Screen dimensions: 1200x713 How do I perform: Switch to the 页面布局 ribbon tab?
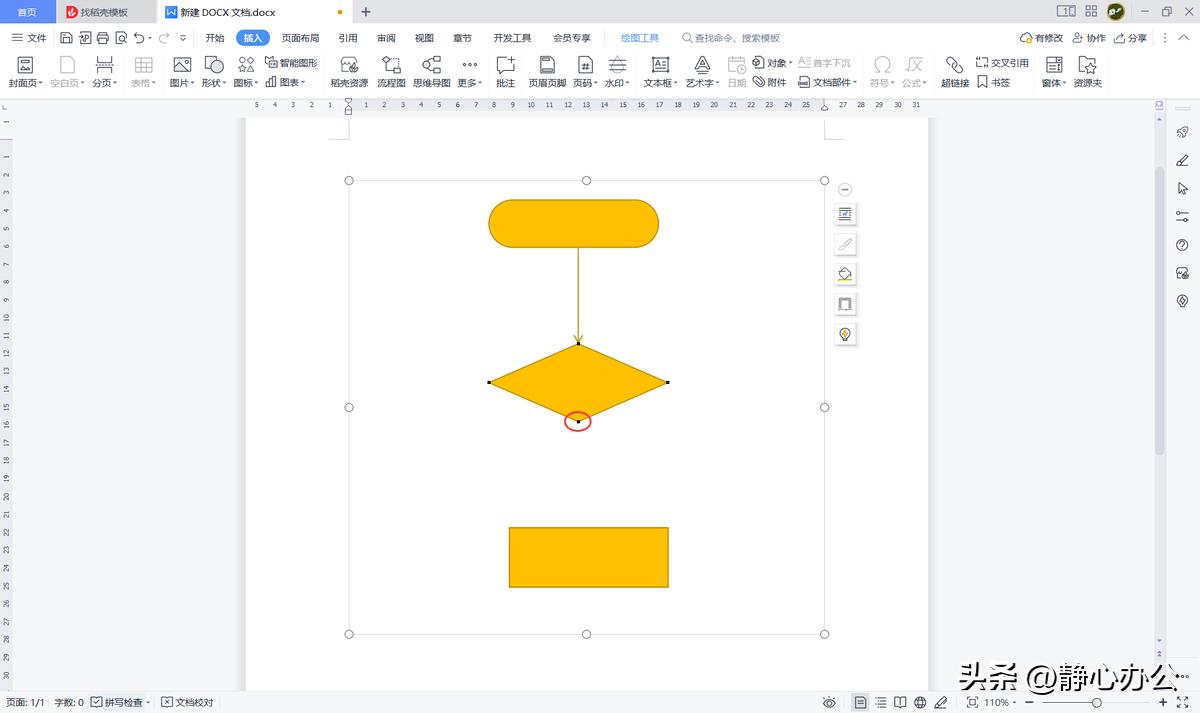(300, 38)
